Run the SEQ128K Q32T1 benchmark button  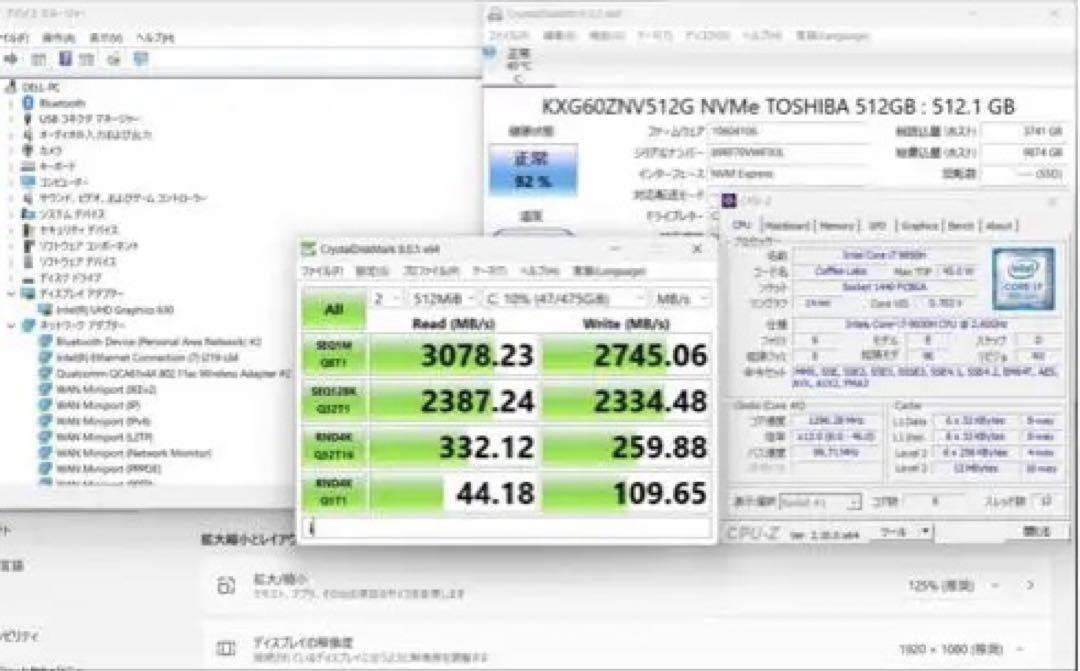tap(334, 400)
